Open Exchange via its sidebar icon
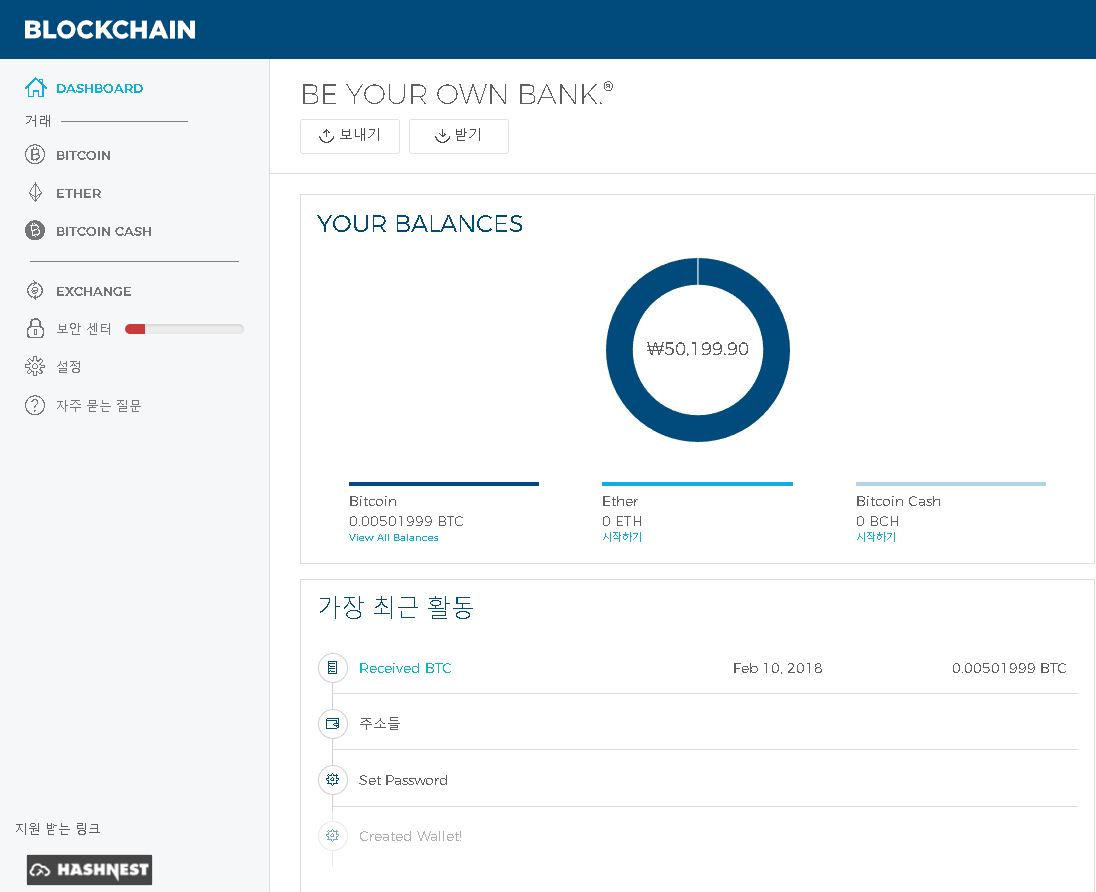The image size is (1096, 892). (35, 291)
